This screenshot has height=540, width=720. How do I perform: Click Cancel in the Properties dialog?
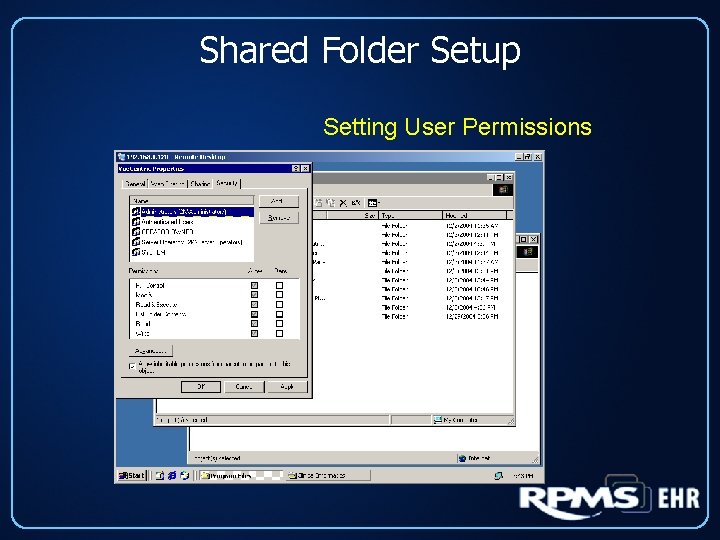[244, 387]
